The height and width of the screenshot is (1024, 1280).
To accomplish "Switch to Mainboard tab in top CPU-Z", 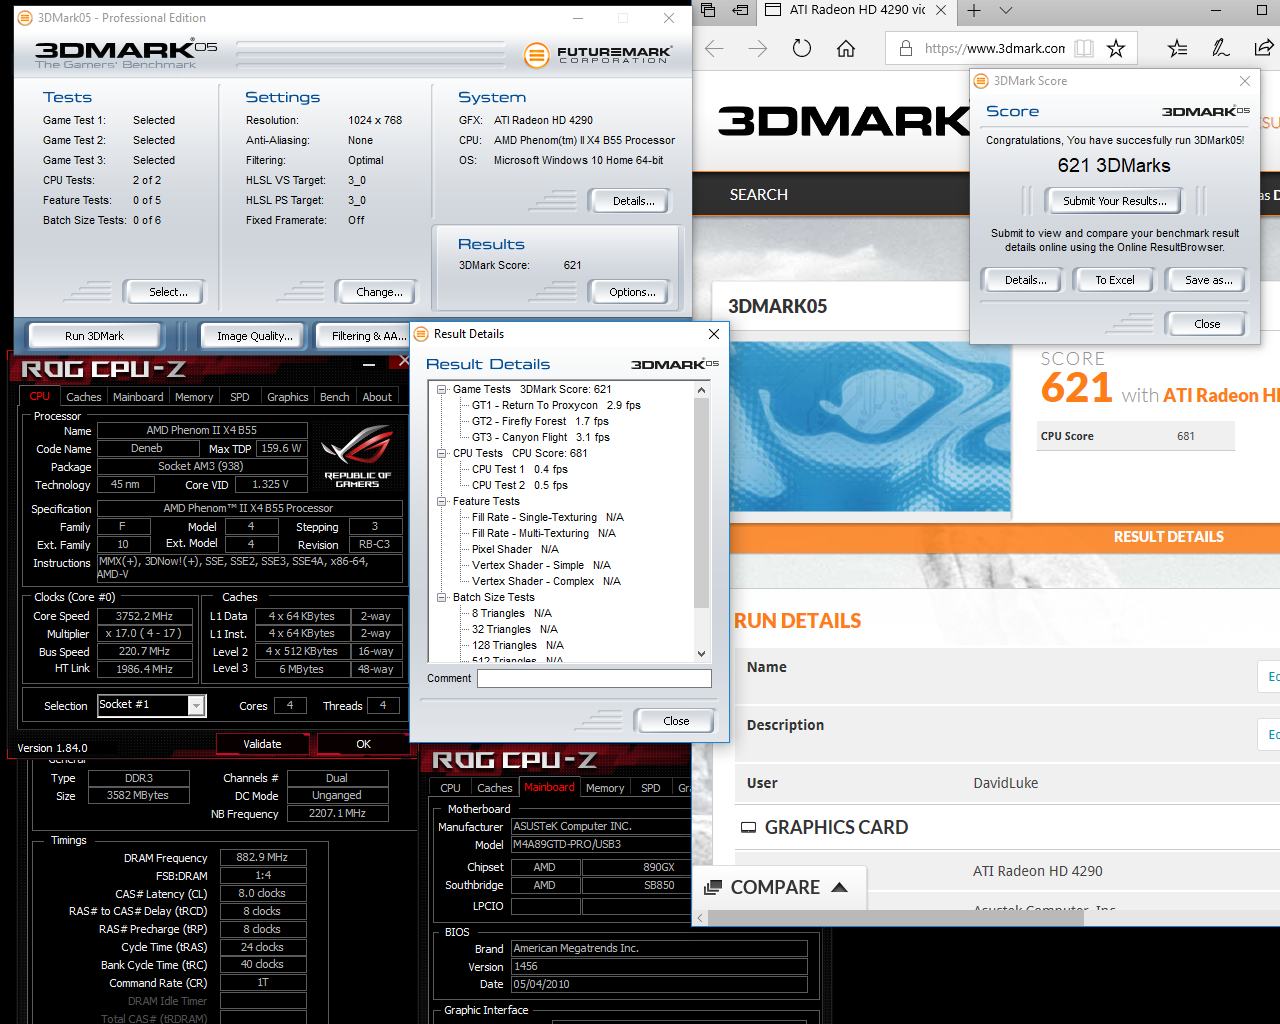I will click(138, 397).
